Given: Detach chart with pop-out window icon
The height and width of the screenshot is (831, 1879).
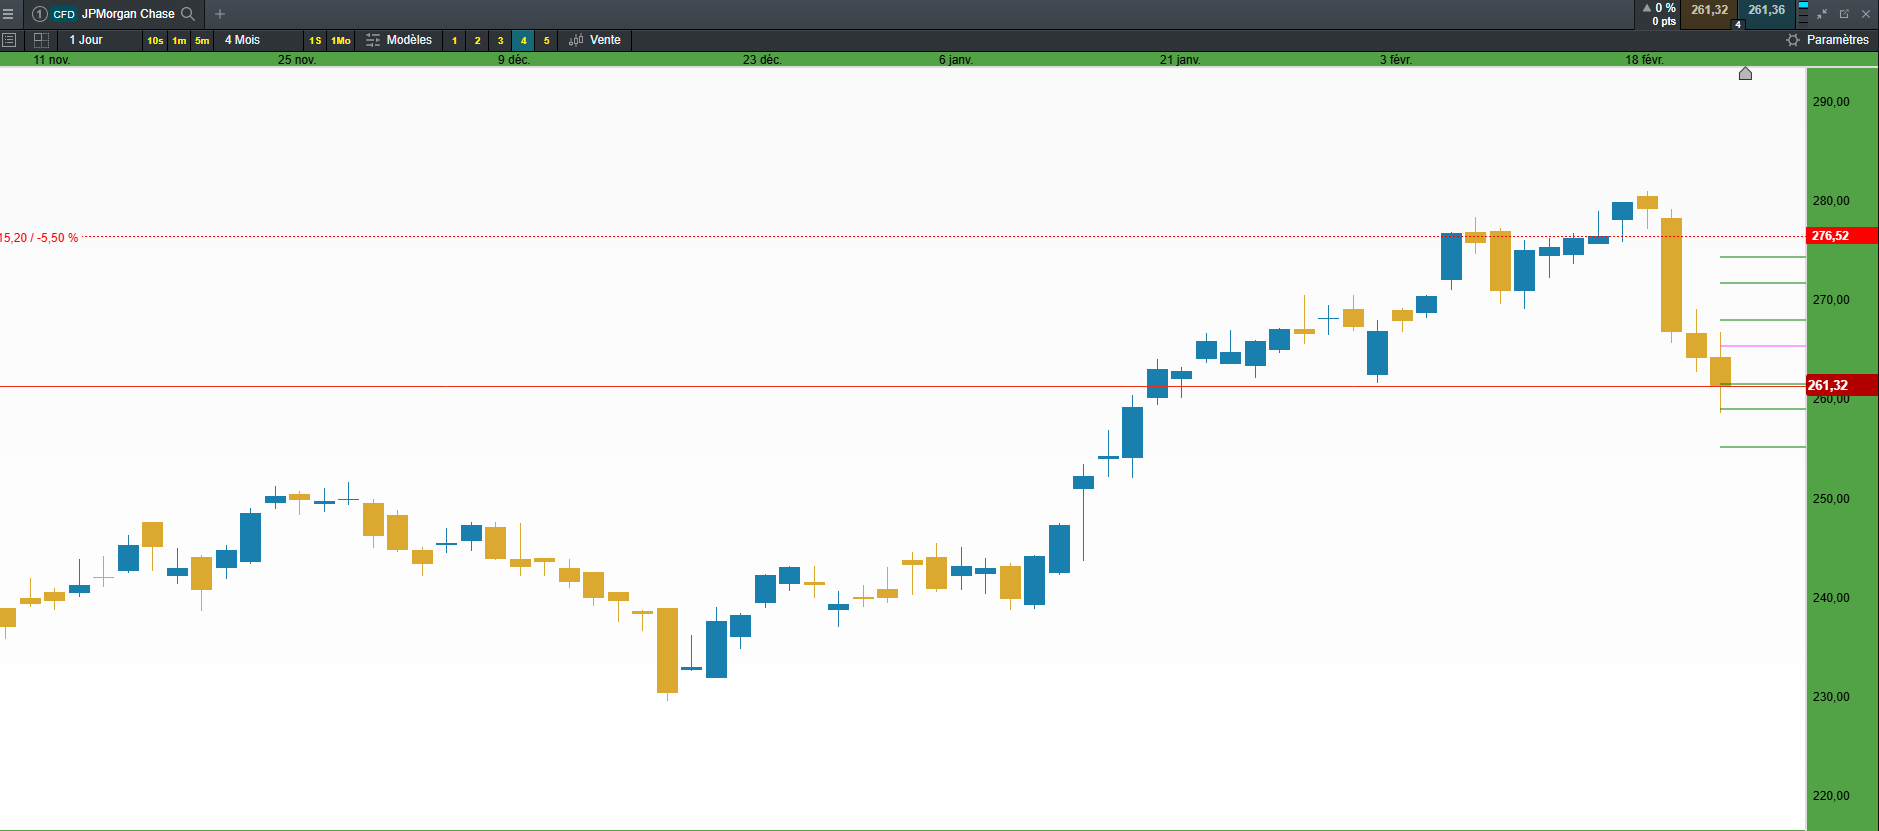Looking at the screenshot, I should (x=1844, y=14).
